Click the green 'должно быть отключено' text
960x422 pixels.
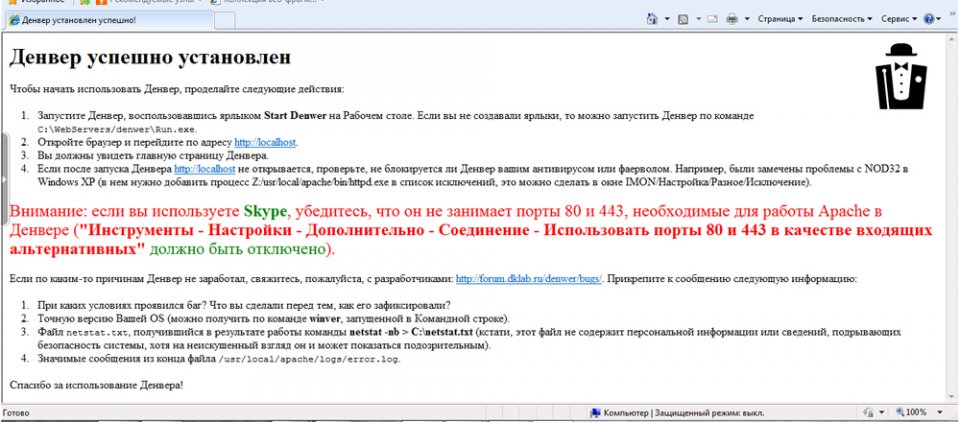(x=236, y=250)
